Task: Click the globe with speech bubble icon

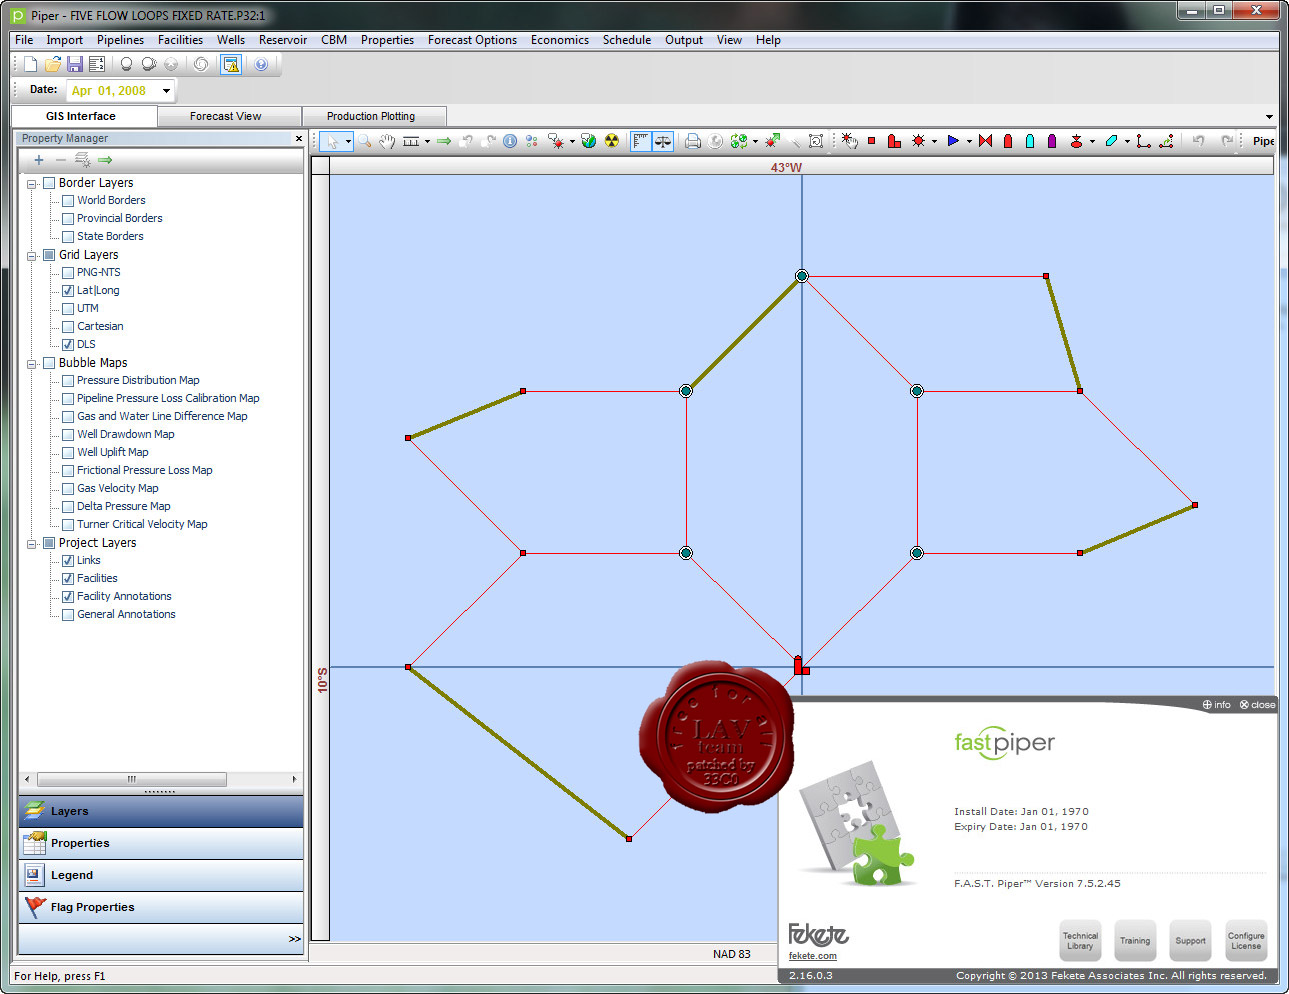Action: pyautogui.click(x=589, y=141)
